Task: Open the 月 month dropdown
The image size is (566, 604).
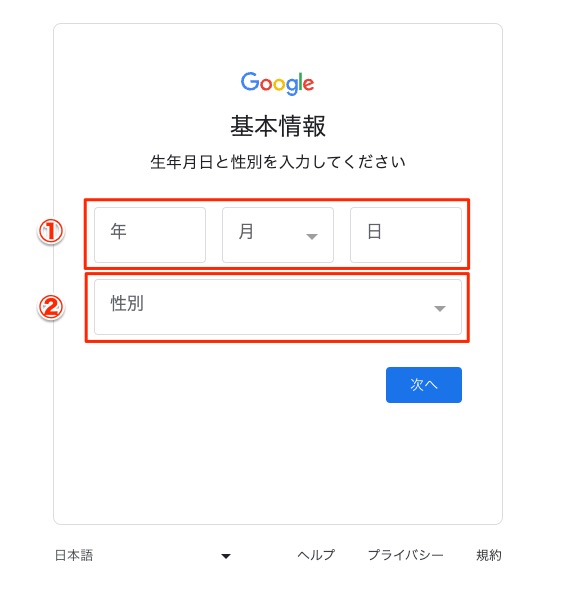Action: click(x=278, y=235)
